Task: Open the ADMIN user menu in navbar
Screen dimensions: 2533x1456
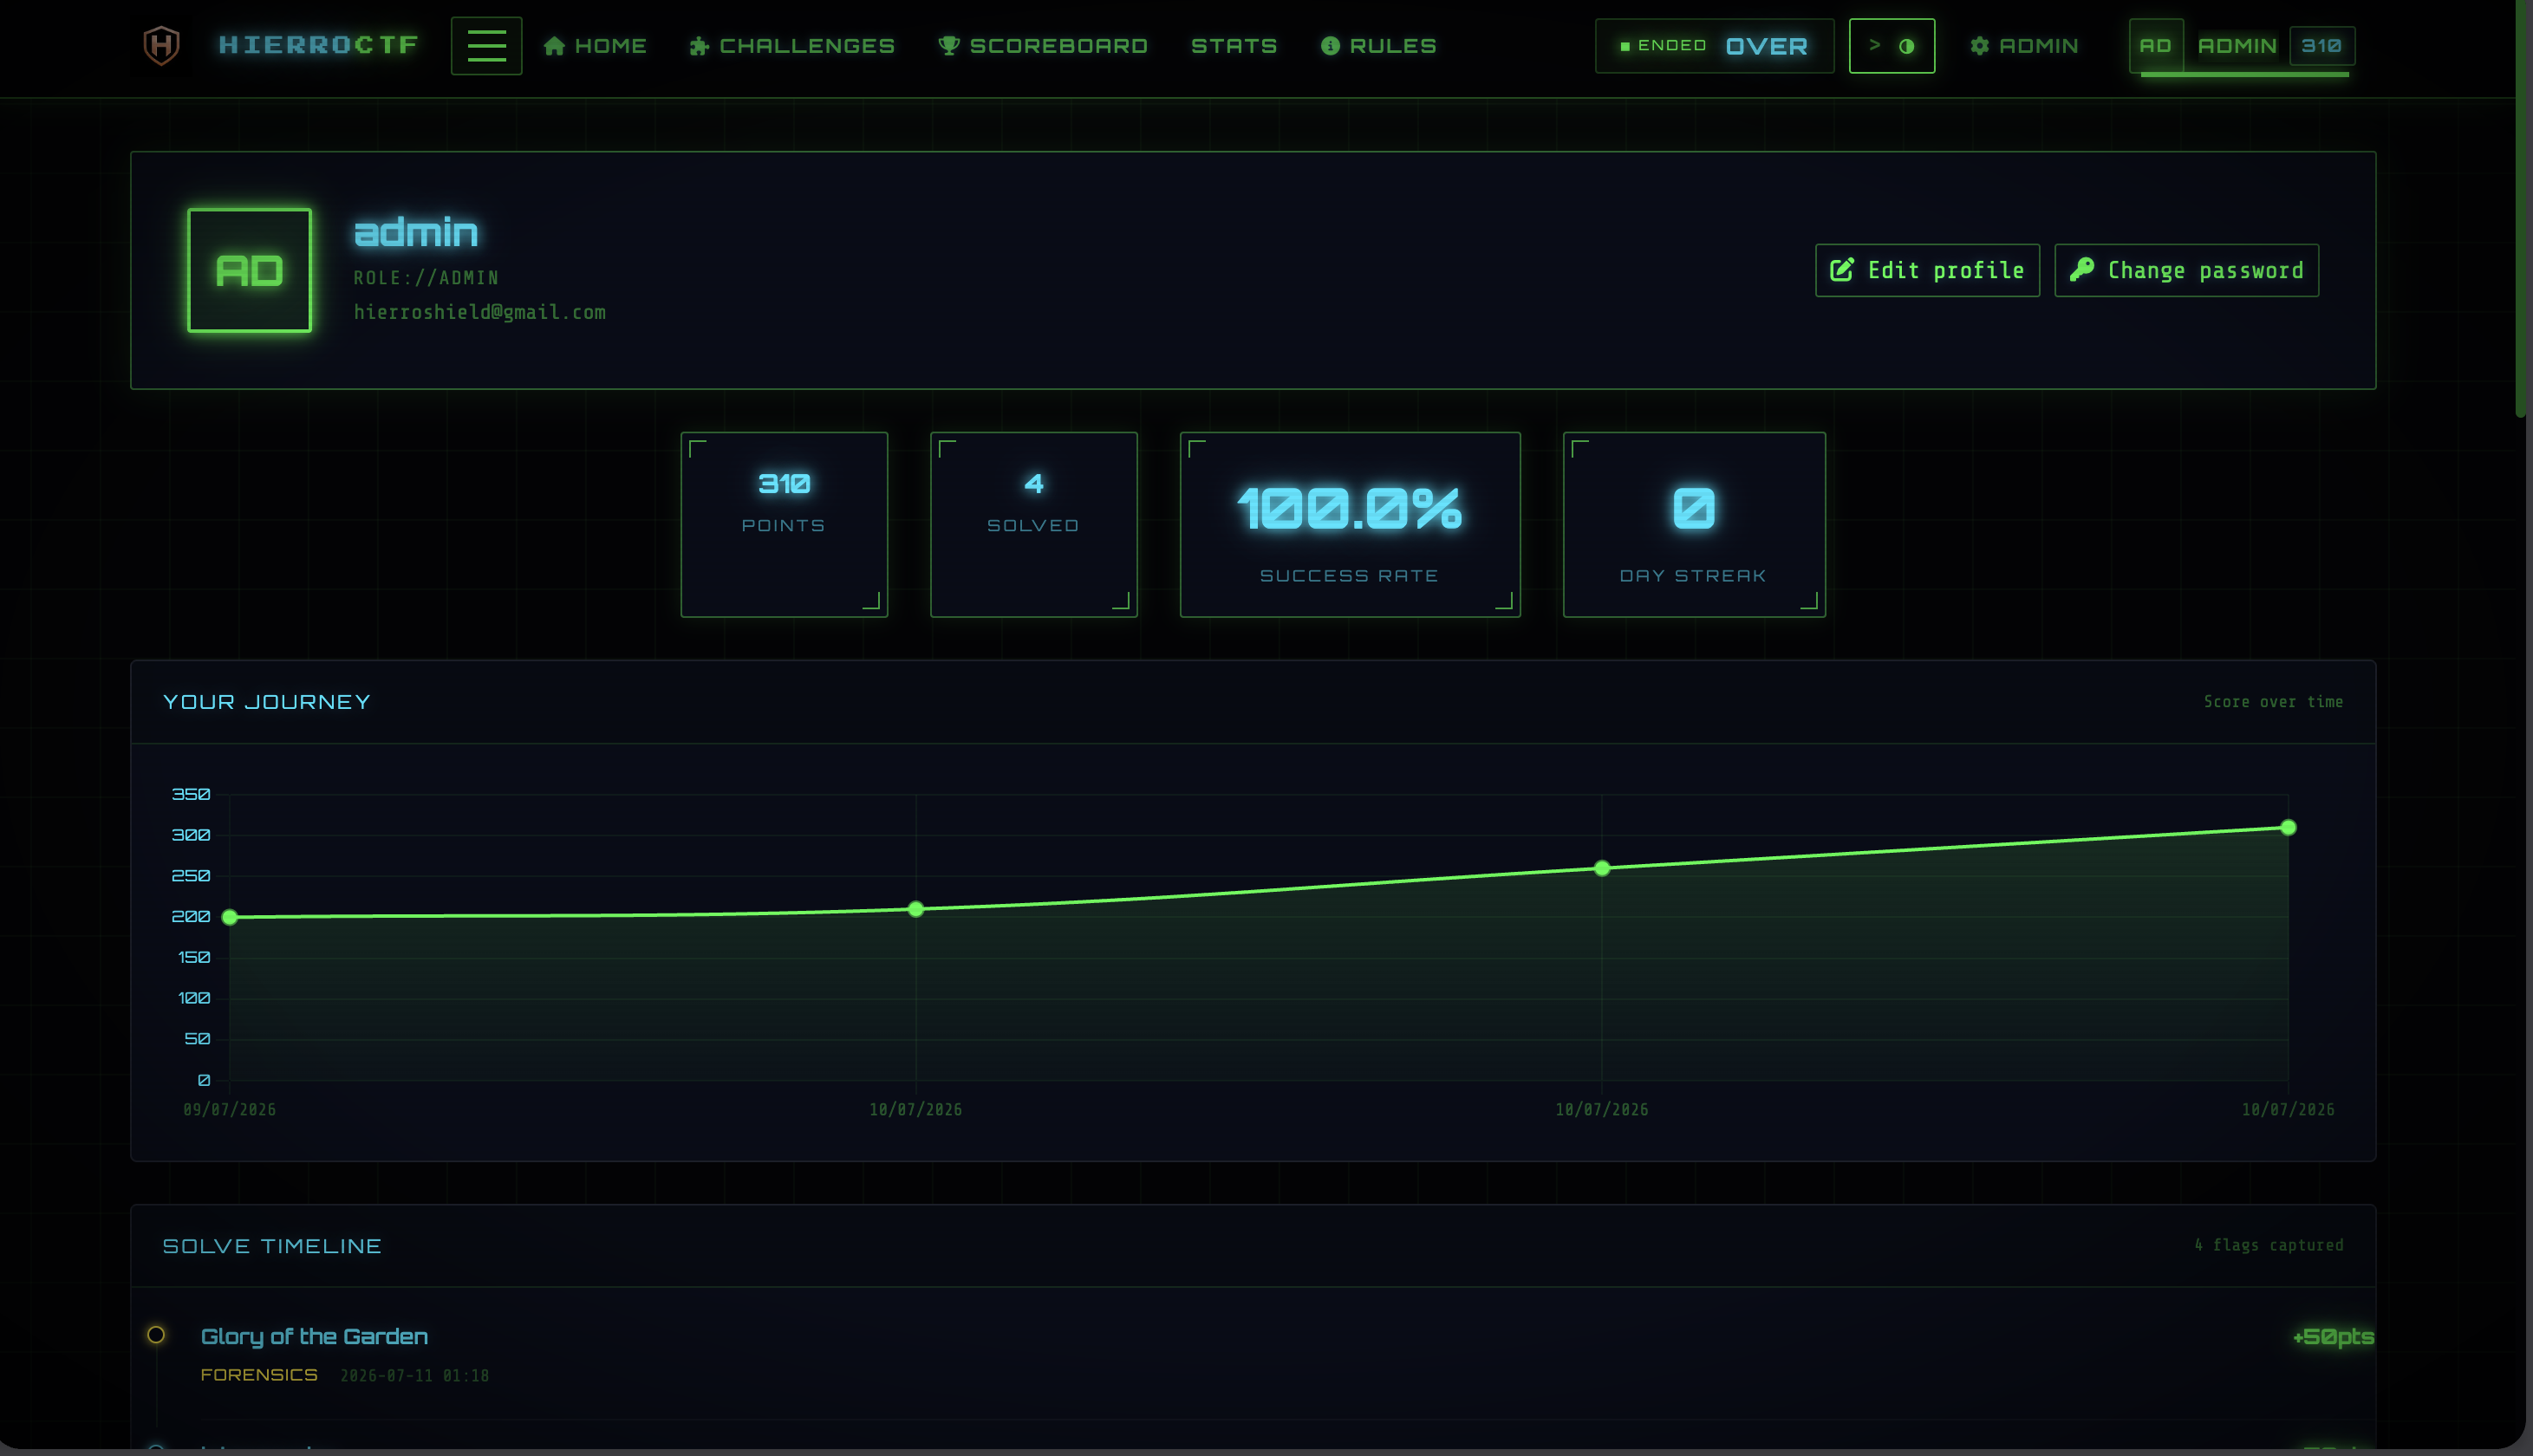Action: 2242,46
